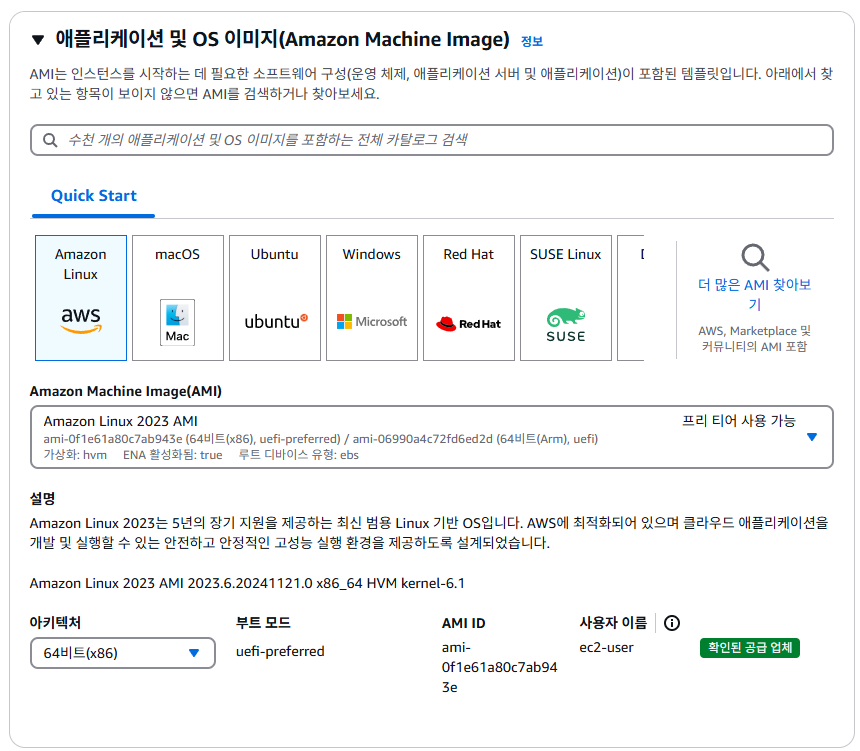Click the Microsoft logo
This screenshot has height=751, width=860.
pyautogui.click(x=372, y=321)
